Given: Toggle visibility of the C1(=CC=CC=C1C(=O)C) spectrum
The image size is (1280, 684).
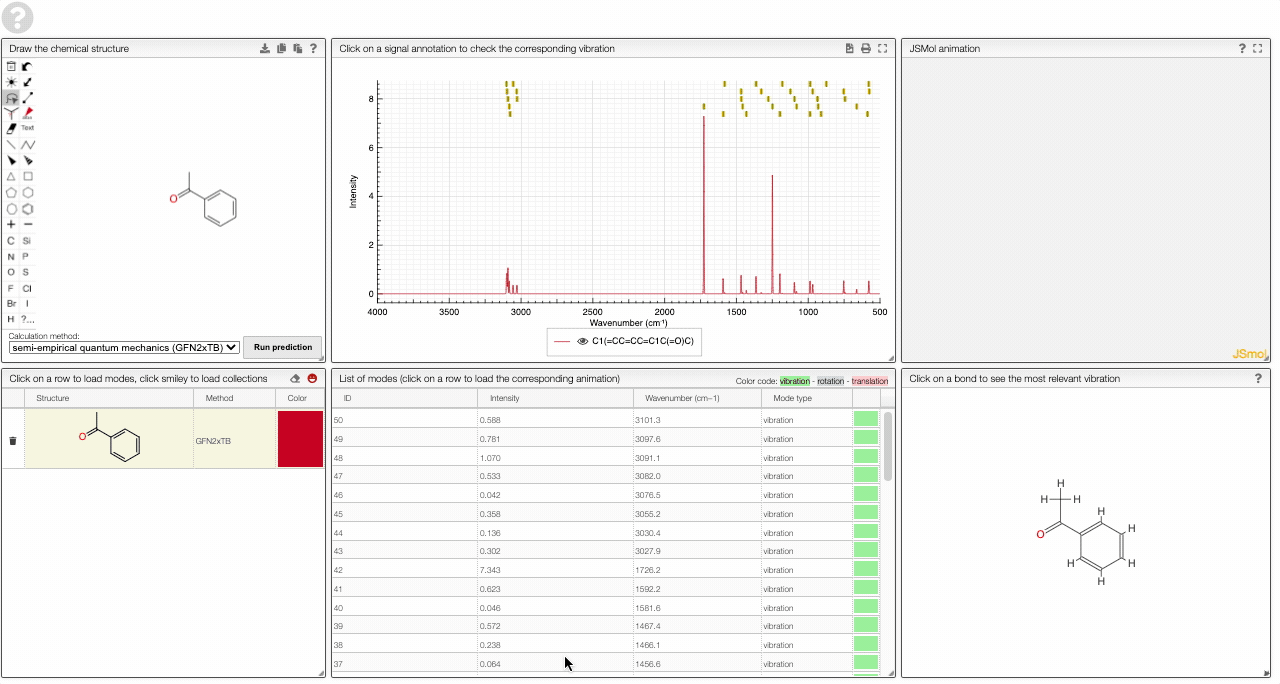Looking at the screenshot, I should point(582,341).
